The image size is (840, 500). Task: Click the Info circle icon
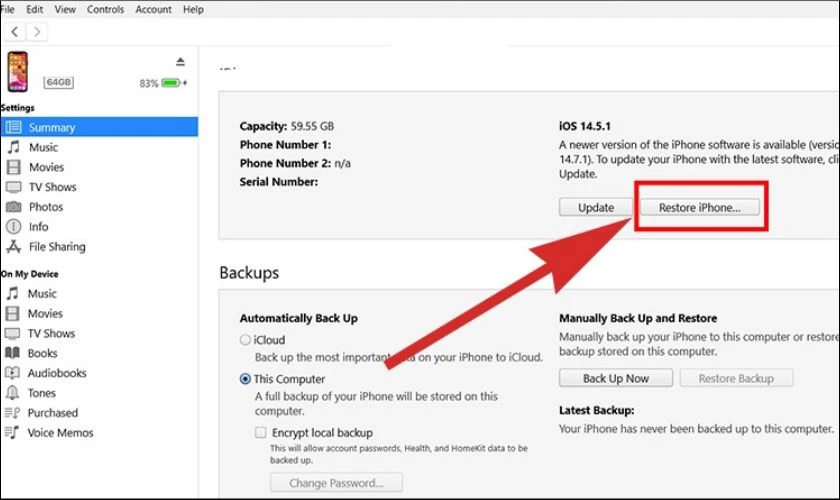(x=13, y=226)
